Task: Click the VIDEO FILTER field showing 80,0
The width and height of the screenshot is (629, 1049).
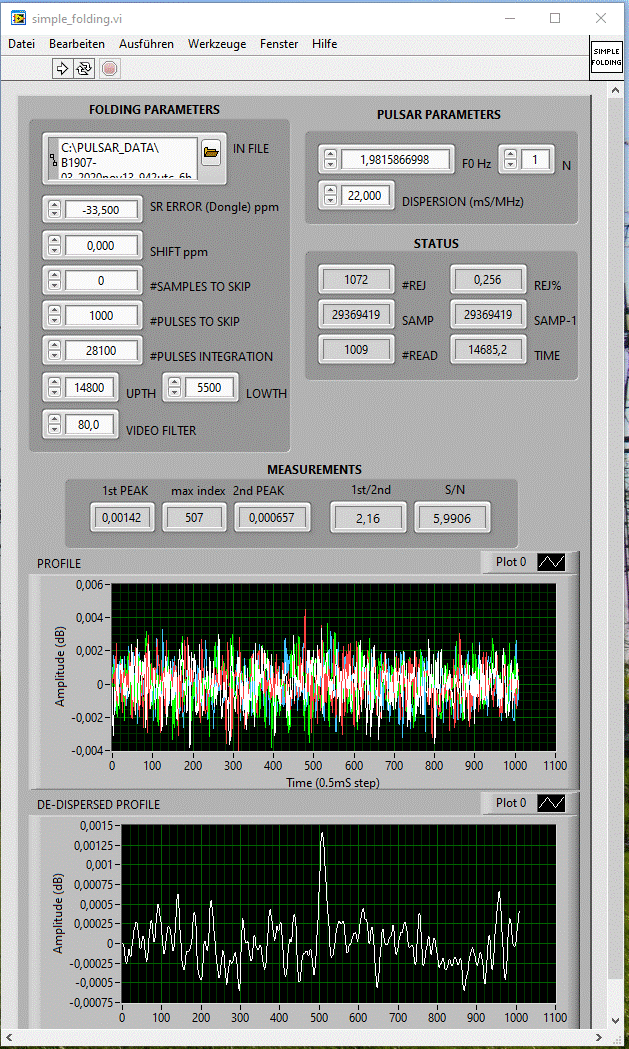Action: pyautogui.click(x=90, y=423)
